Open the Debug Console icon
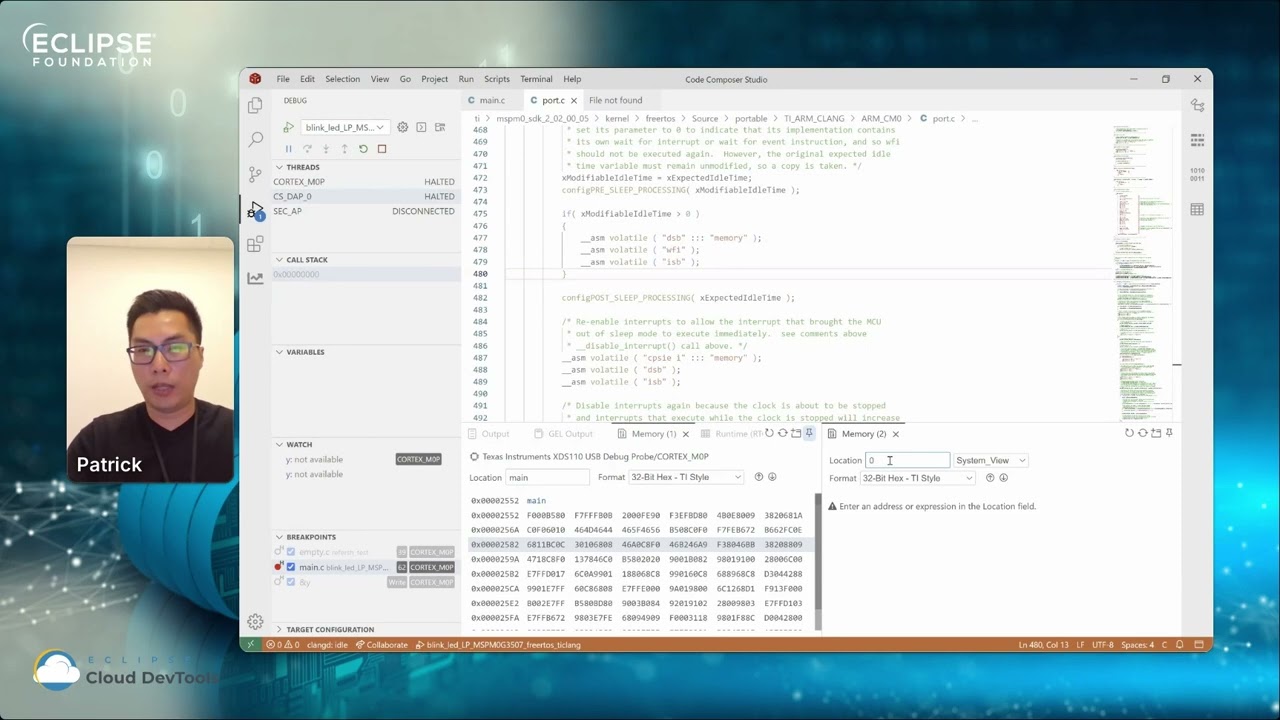This screenshot has height=720, width=1280. click(421, 127)
